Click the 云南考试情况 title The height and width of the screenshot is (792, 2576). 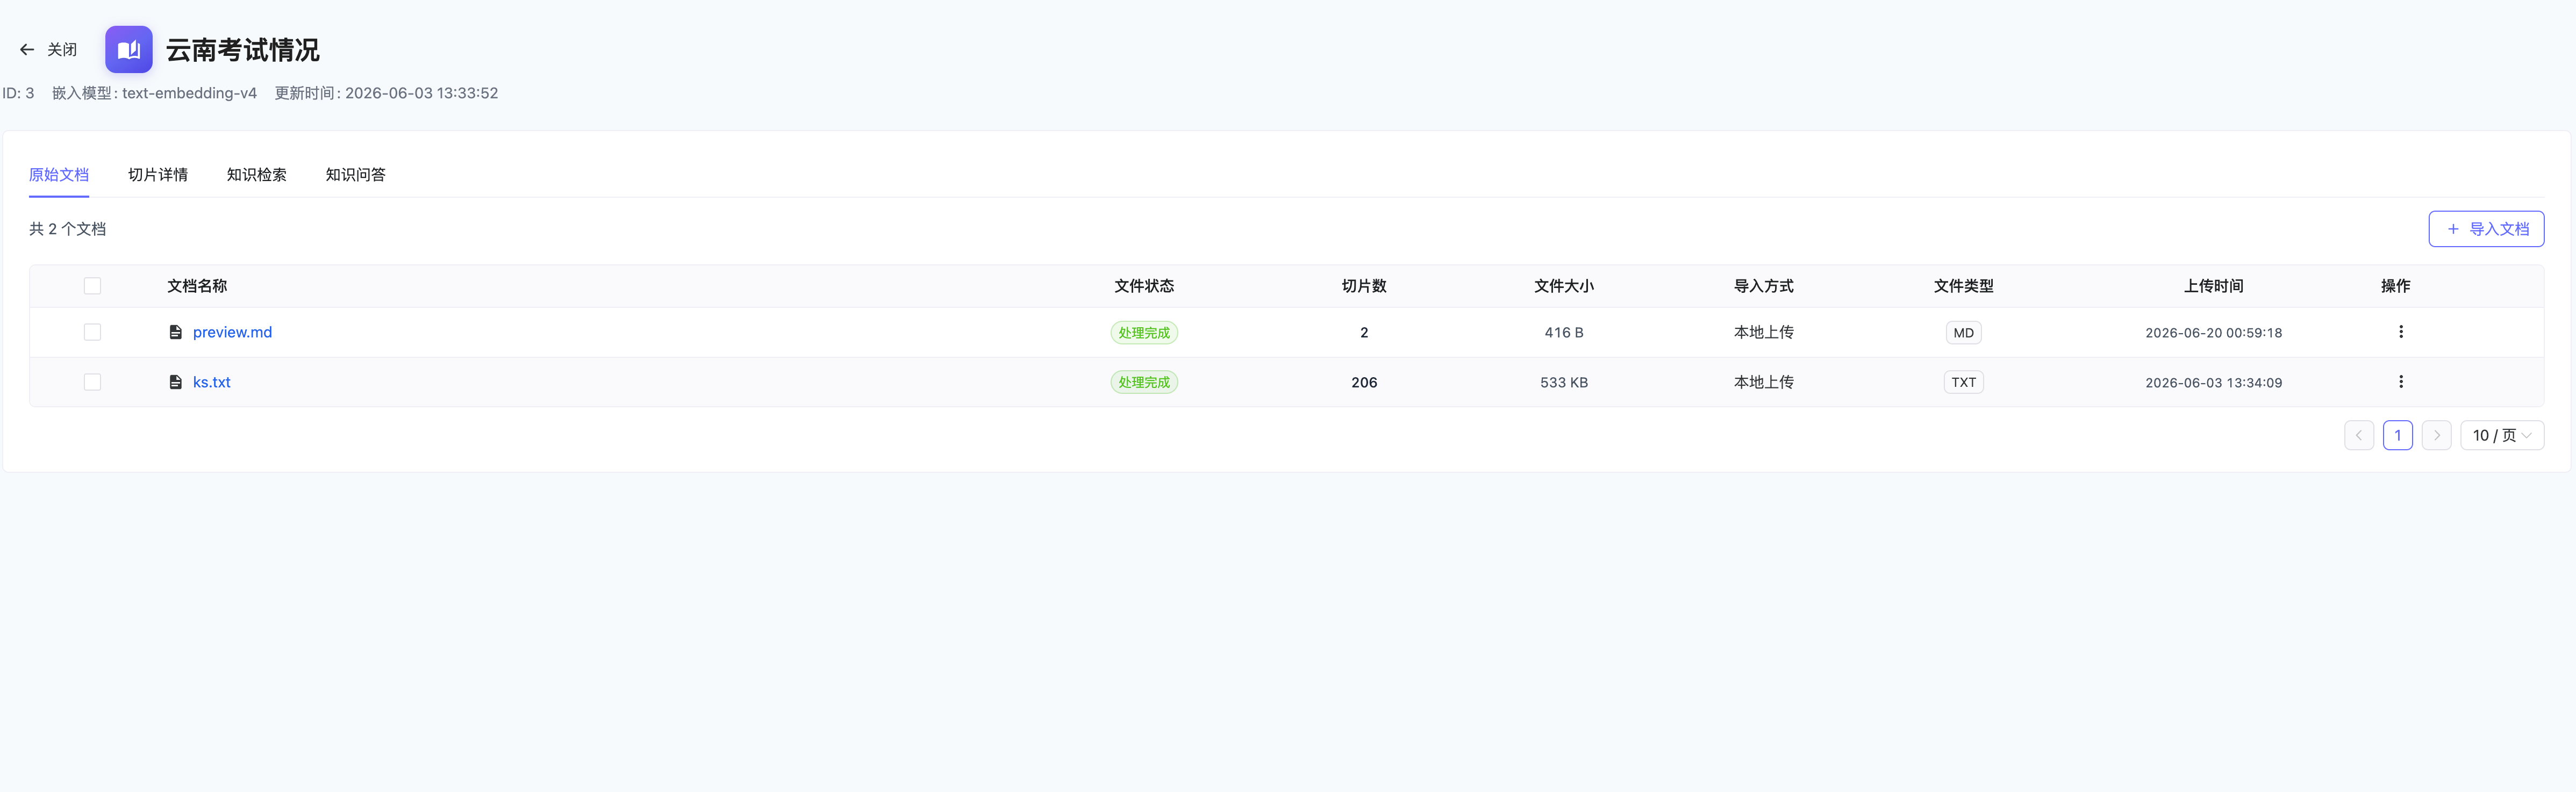pyautogui.click(x=243, y=50)
